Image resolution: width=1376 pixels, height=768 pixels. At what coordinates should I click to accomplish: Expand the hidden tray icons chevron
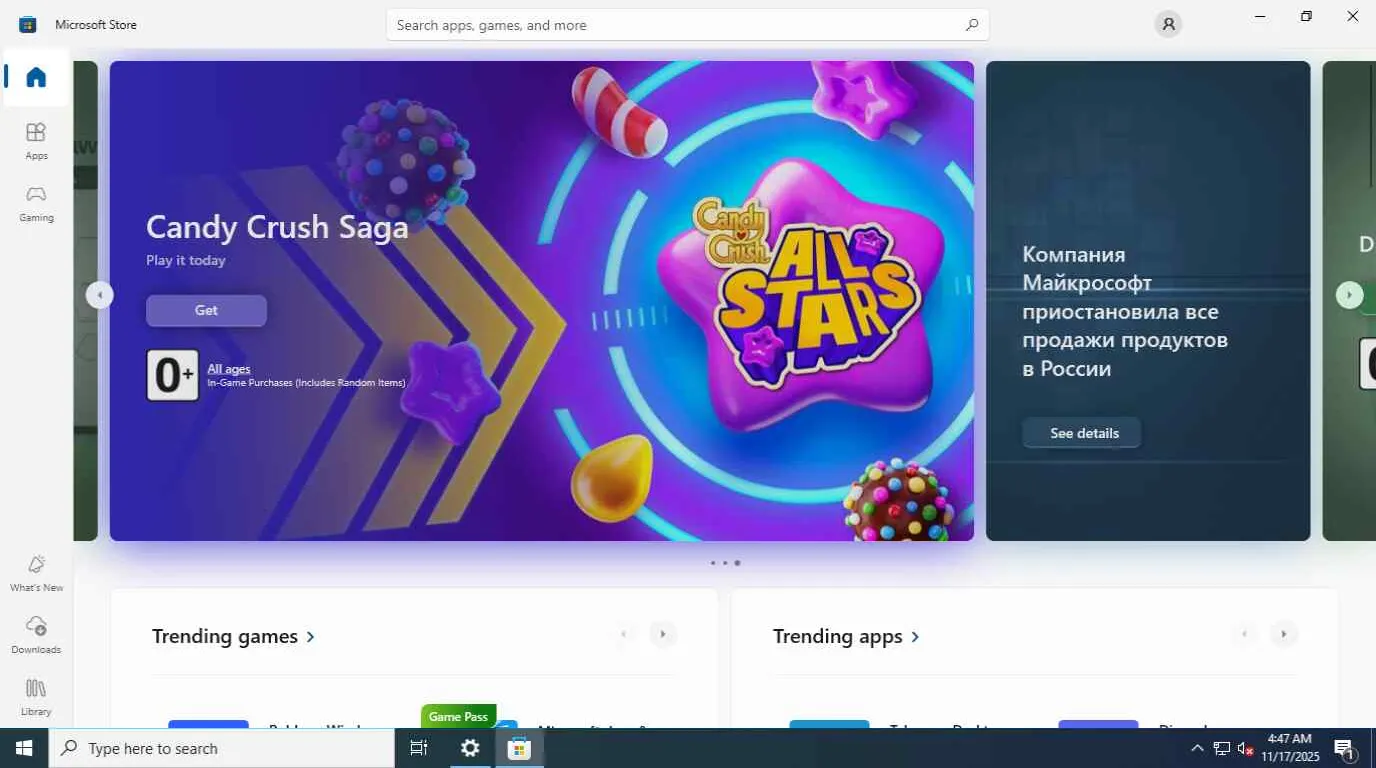coord(1197,748)
